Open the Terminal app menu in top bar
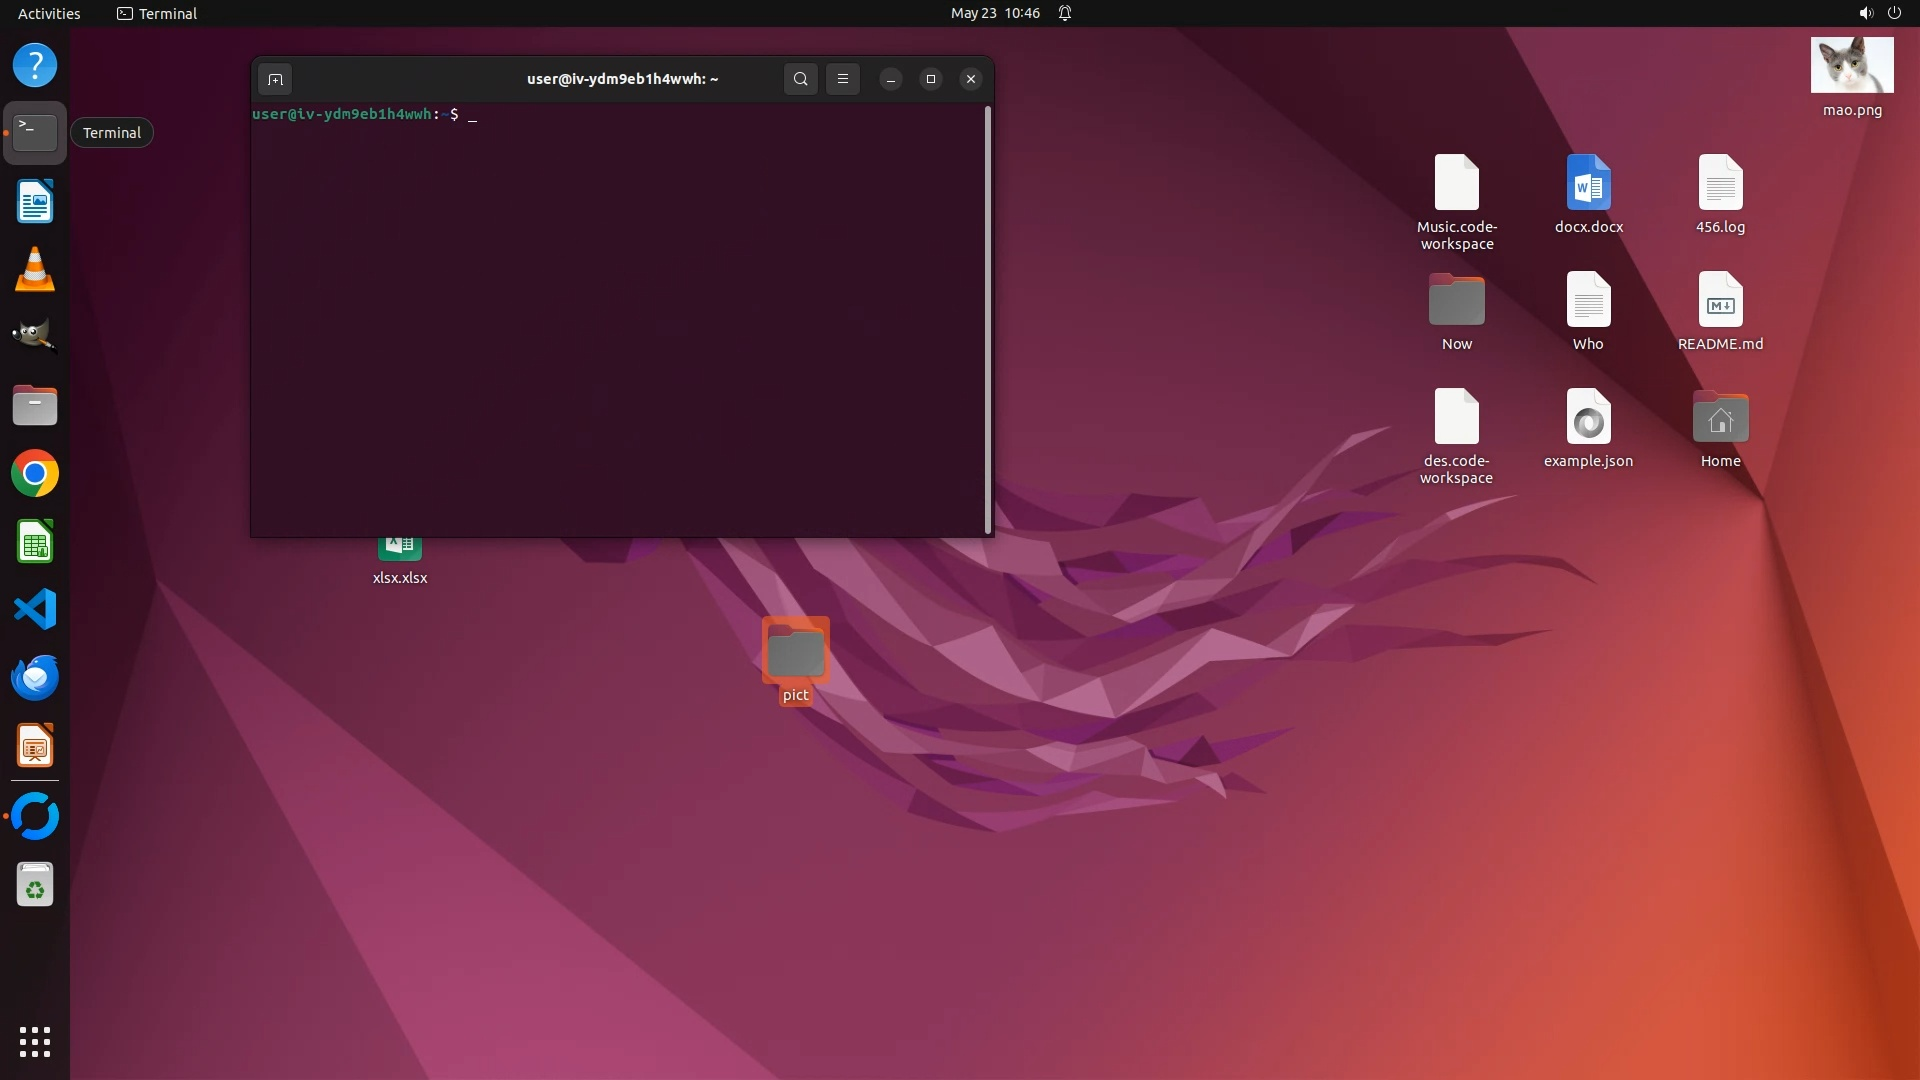 click(x=157, y=13)
